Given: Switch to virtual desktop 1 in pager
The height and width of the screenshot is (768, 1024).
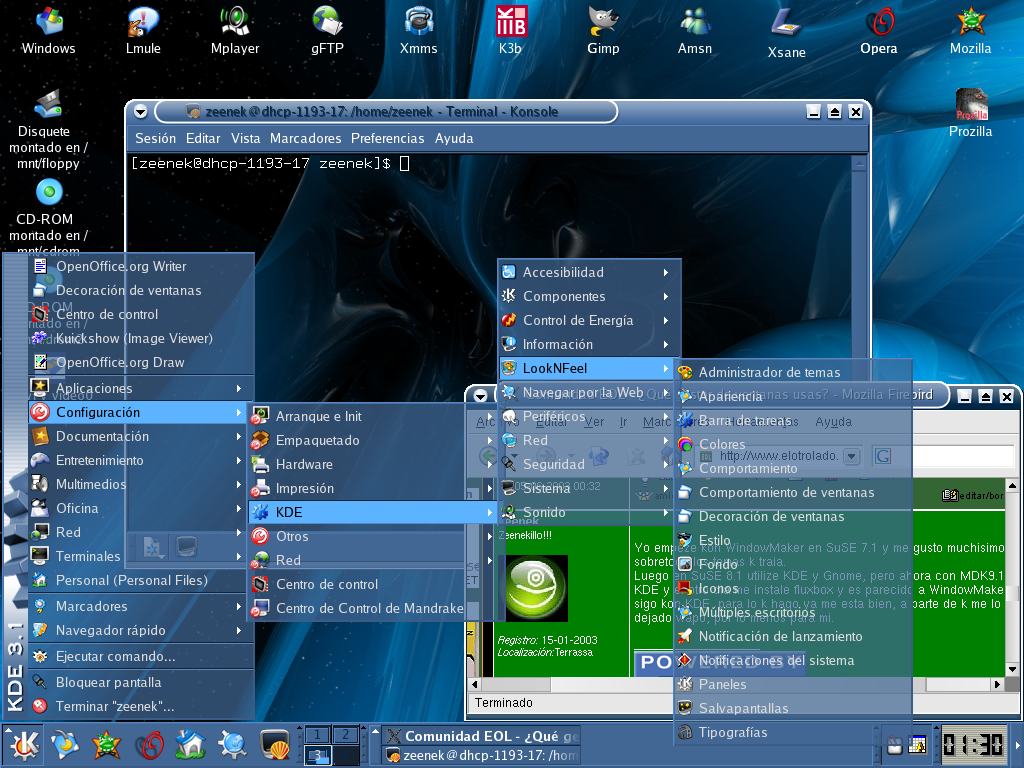Looking at the screenshot, I should pyautogui.click(x=317, y=735).
